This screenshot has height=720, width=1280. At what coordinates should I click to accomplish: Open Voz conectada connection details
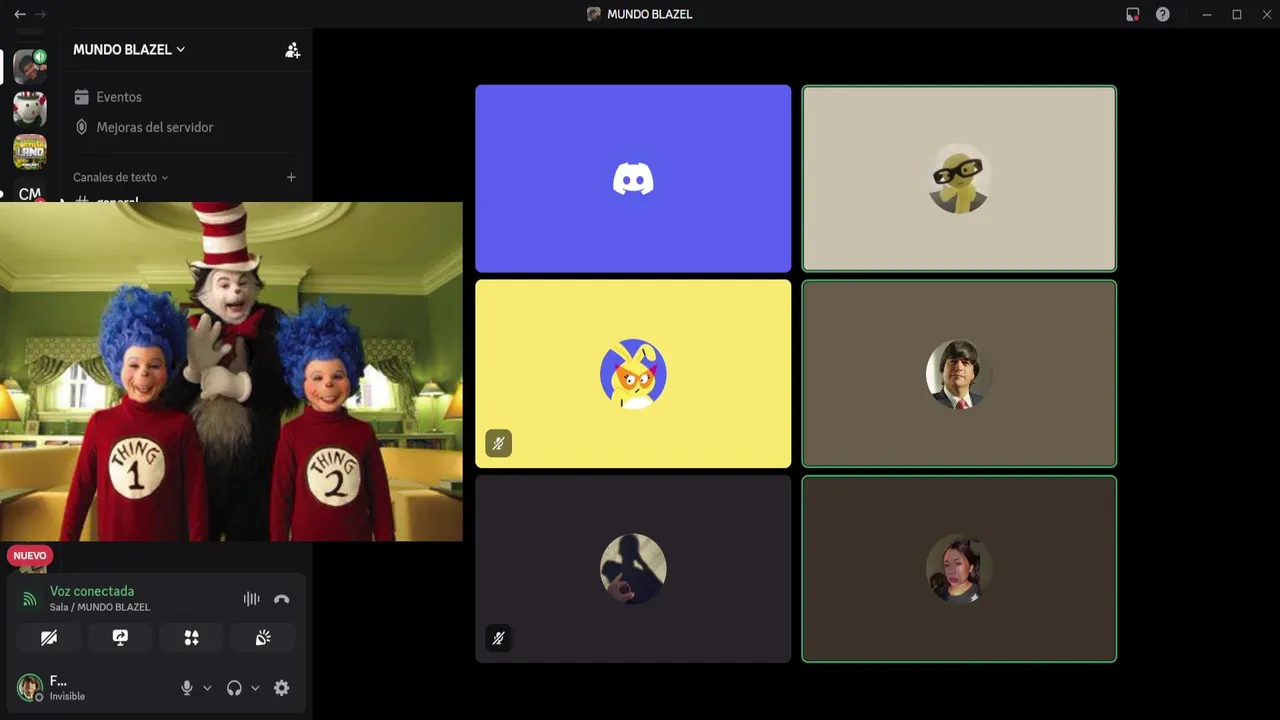click(92, 591)
